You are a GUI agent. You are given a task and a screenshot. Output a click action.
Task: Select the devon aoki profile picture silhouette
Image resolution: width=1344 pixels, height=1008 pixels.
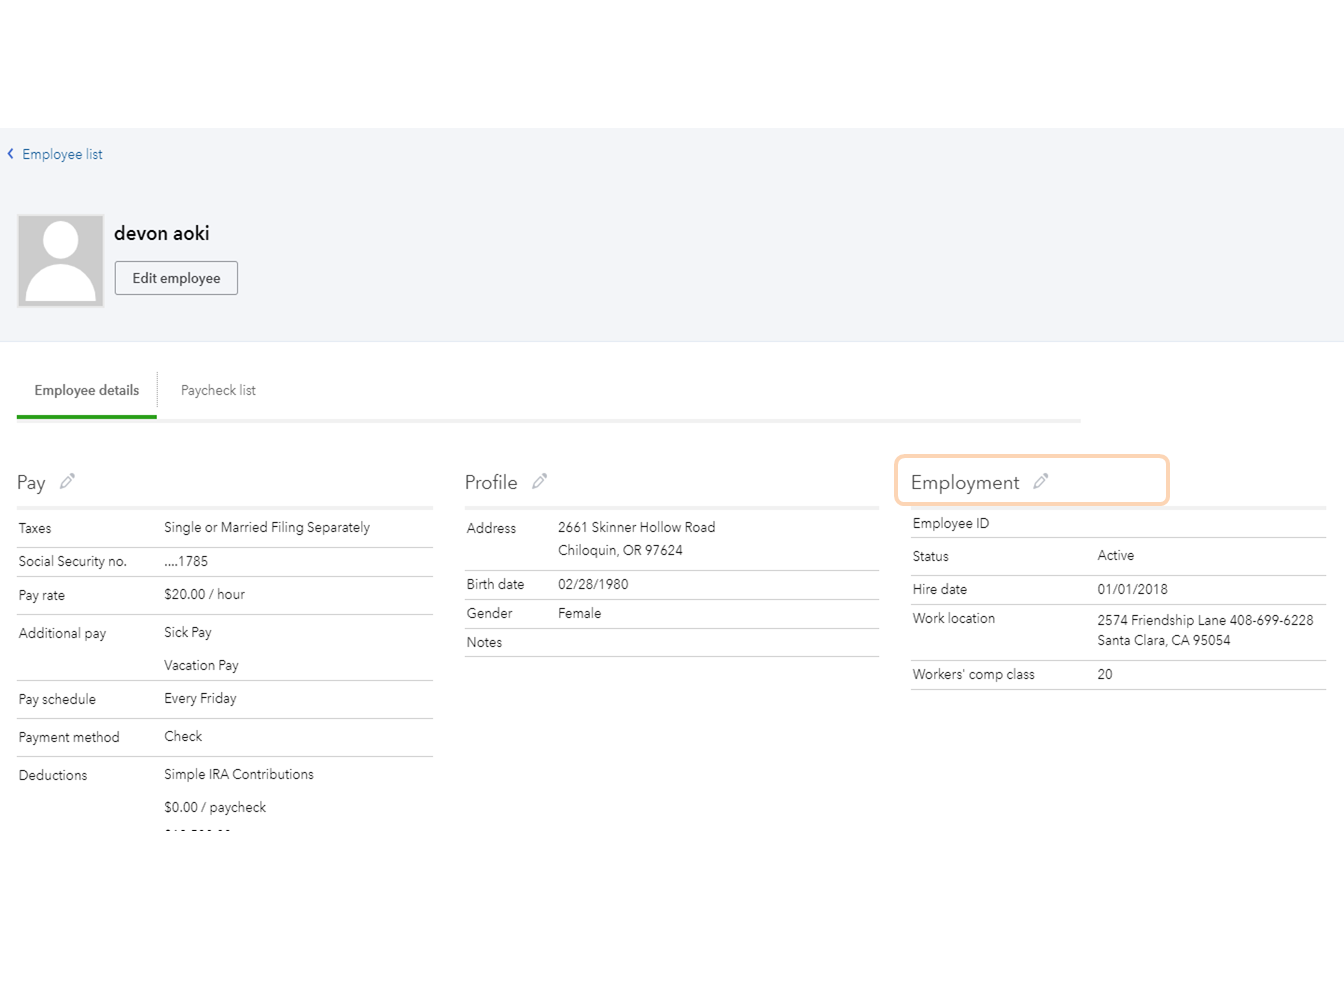pyautogui.click(x=60, y=260)
